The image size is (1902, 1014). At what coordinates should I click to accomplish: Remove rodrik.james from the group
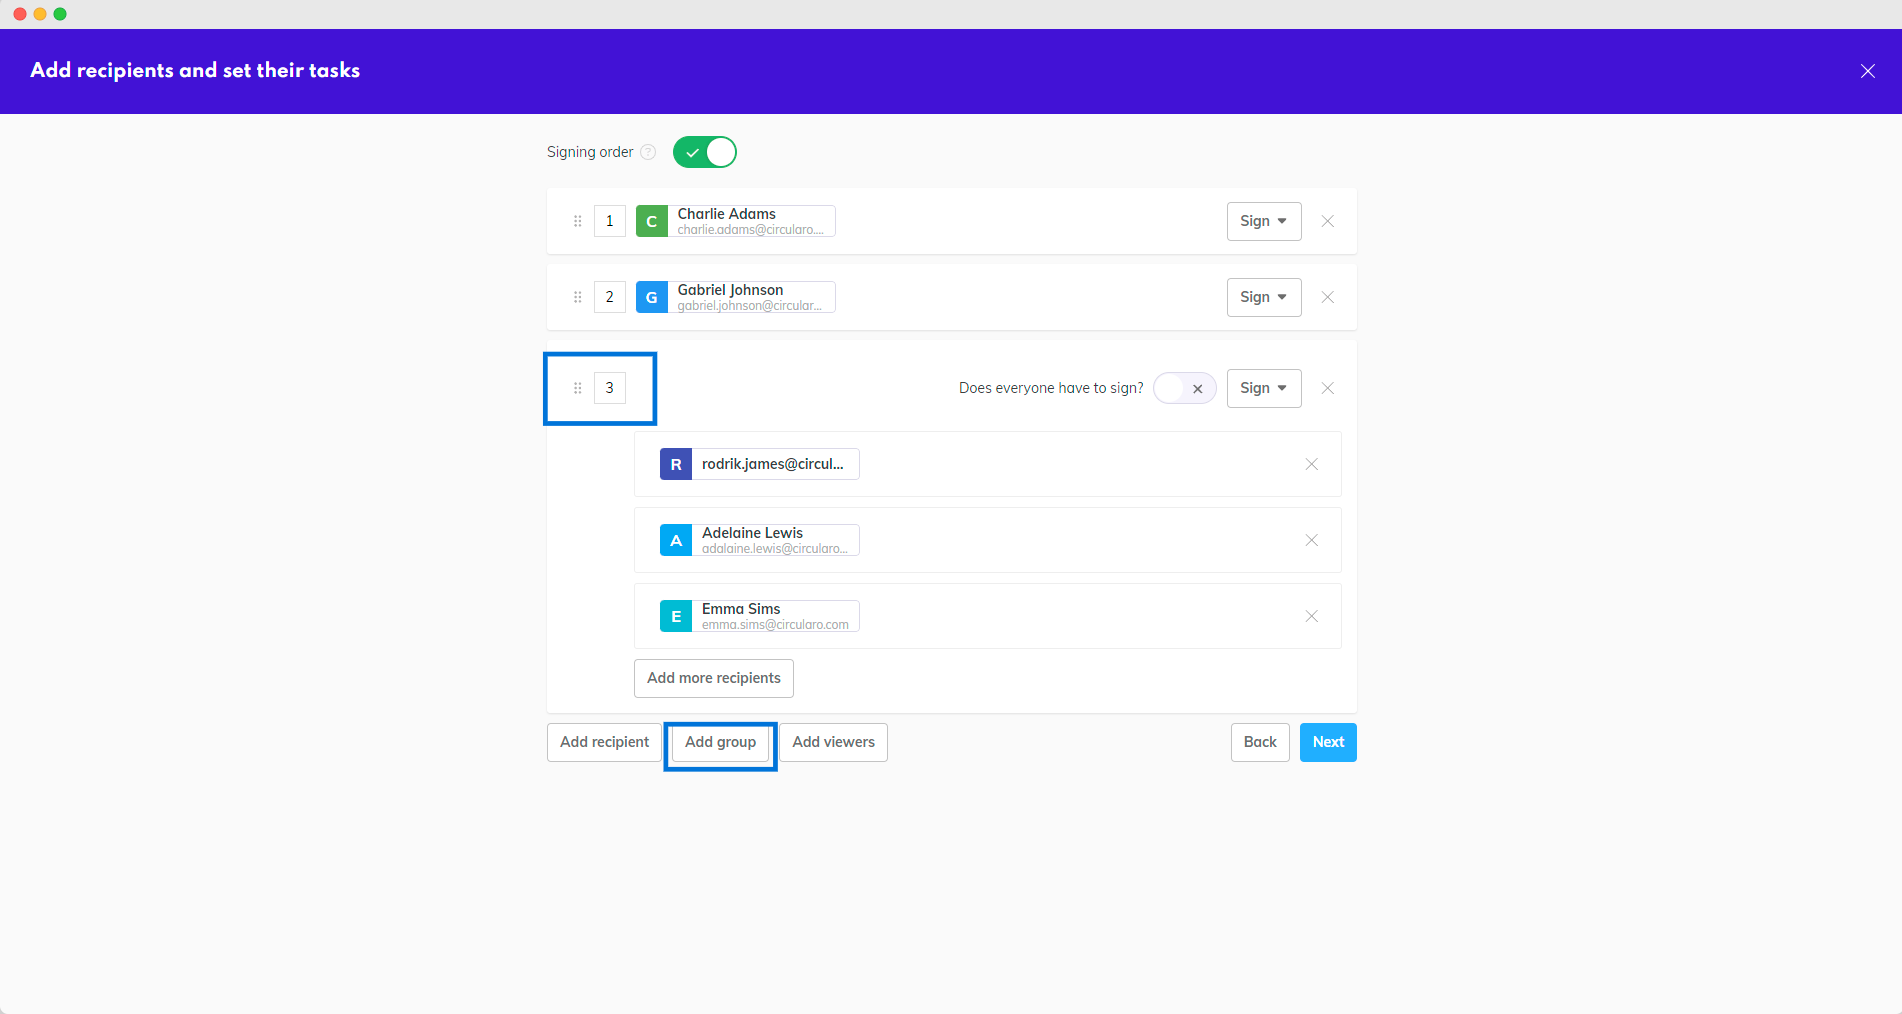tap(1311, 464)
